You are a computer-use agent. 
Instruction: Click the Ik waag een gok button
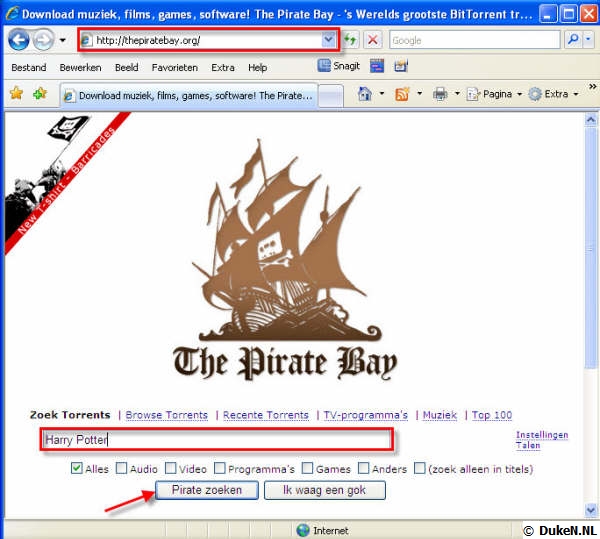click(324, 490)
